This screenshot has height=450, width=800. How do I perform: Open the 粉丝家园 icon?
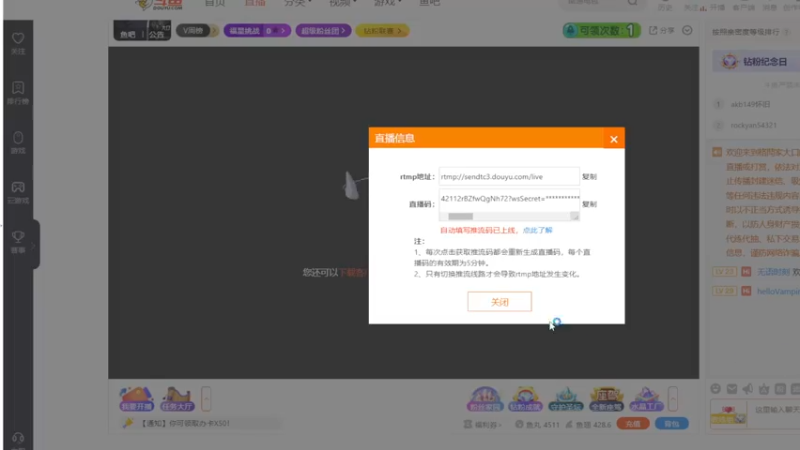click(x=485, y=399)
